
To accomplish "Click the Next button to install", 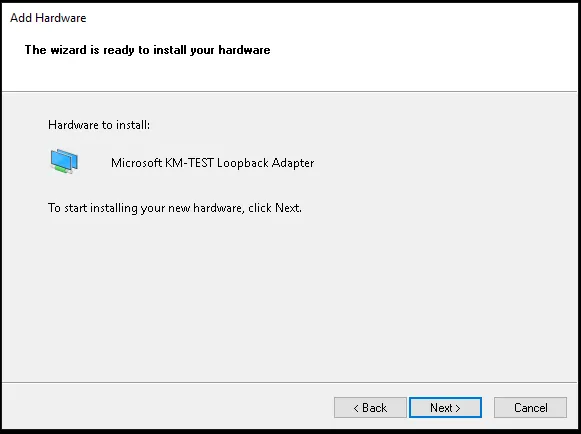I will [x=445, y=408].
